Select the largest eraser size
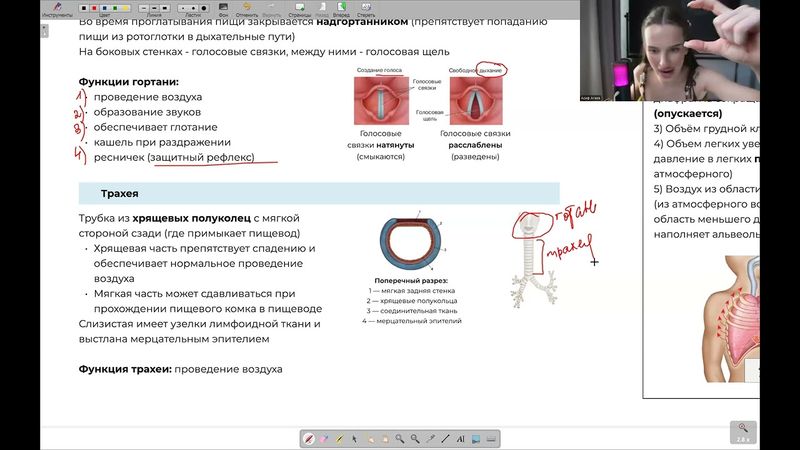The height and width of the screenshot is (450, 800). coord(204,8)
